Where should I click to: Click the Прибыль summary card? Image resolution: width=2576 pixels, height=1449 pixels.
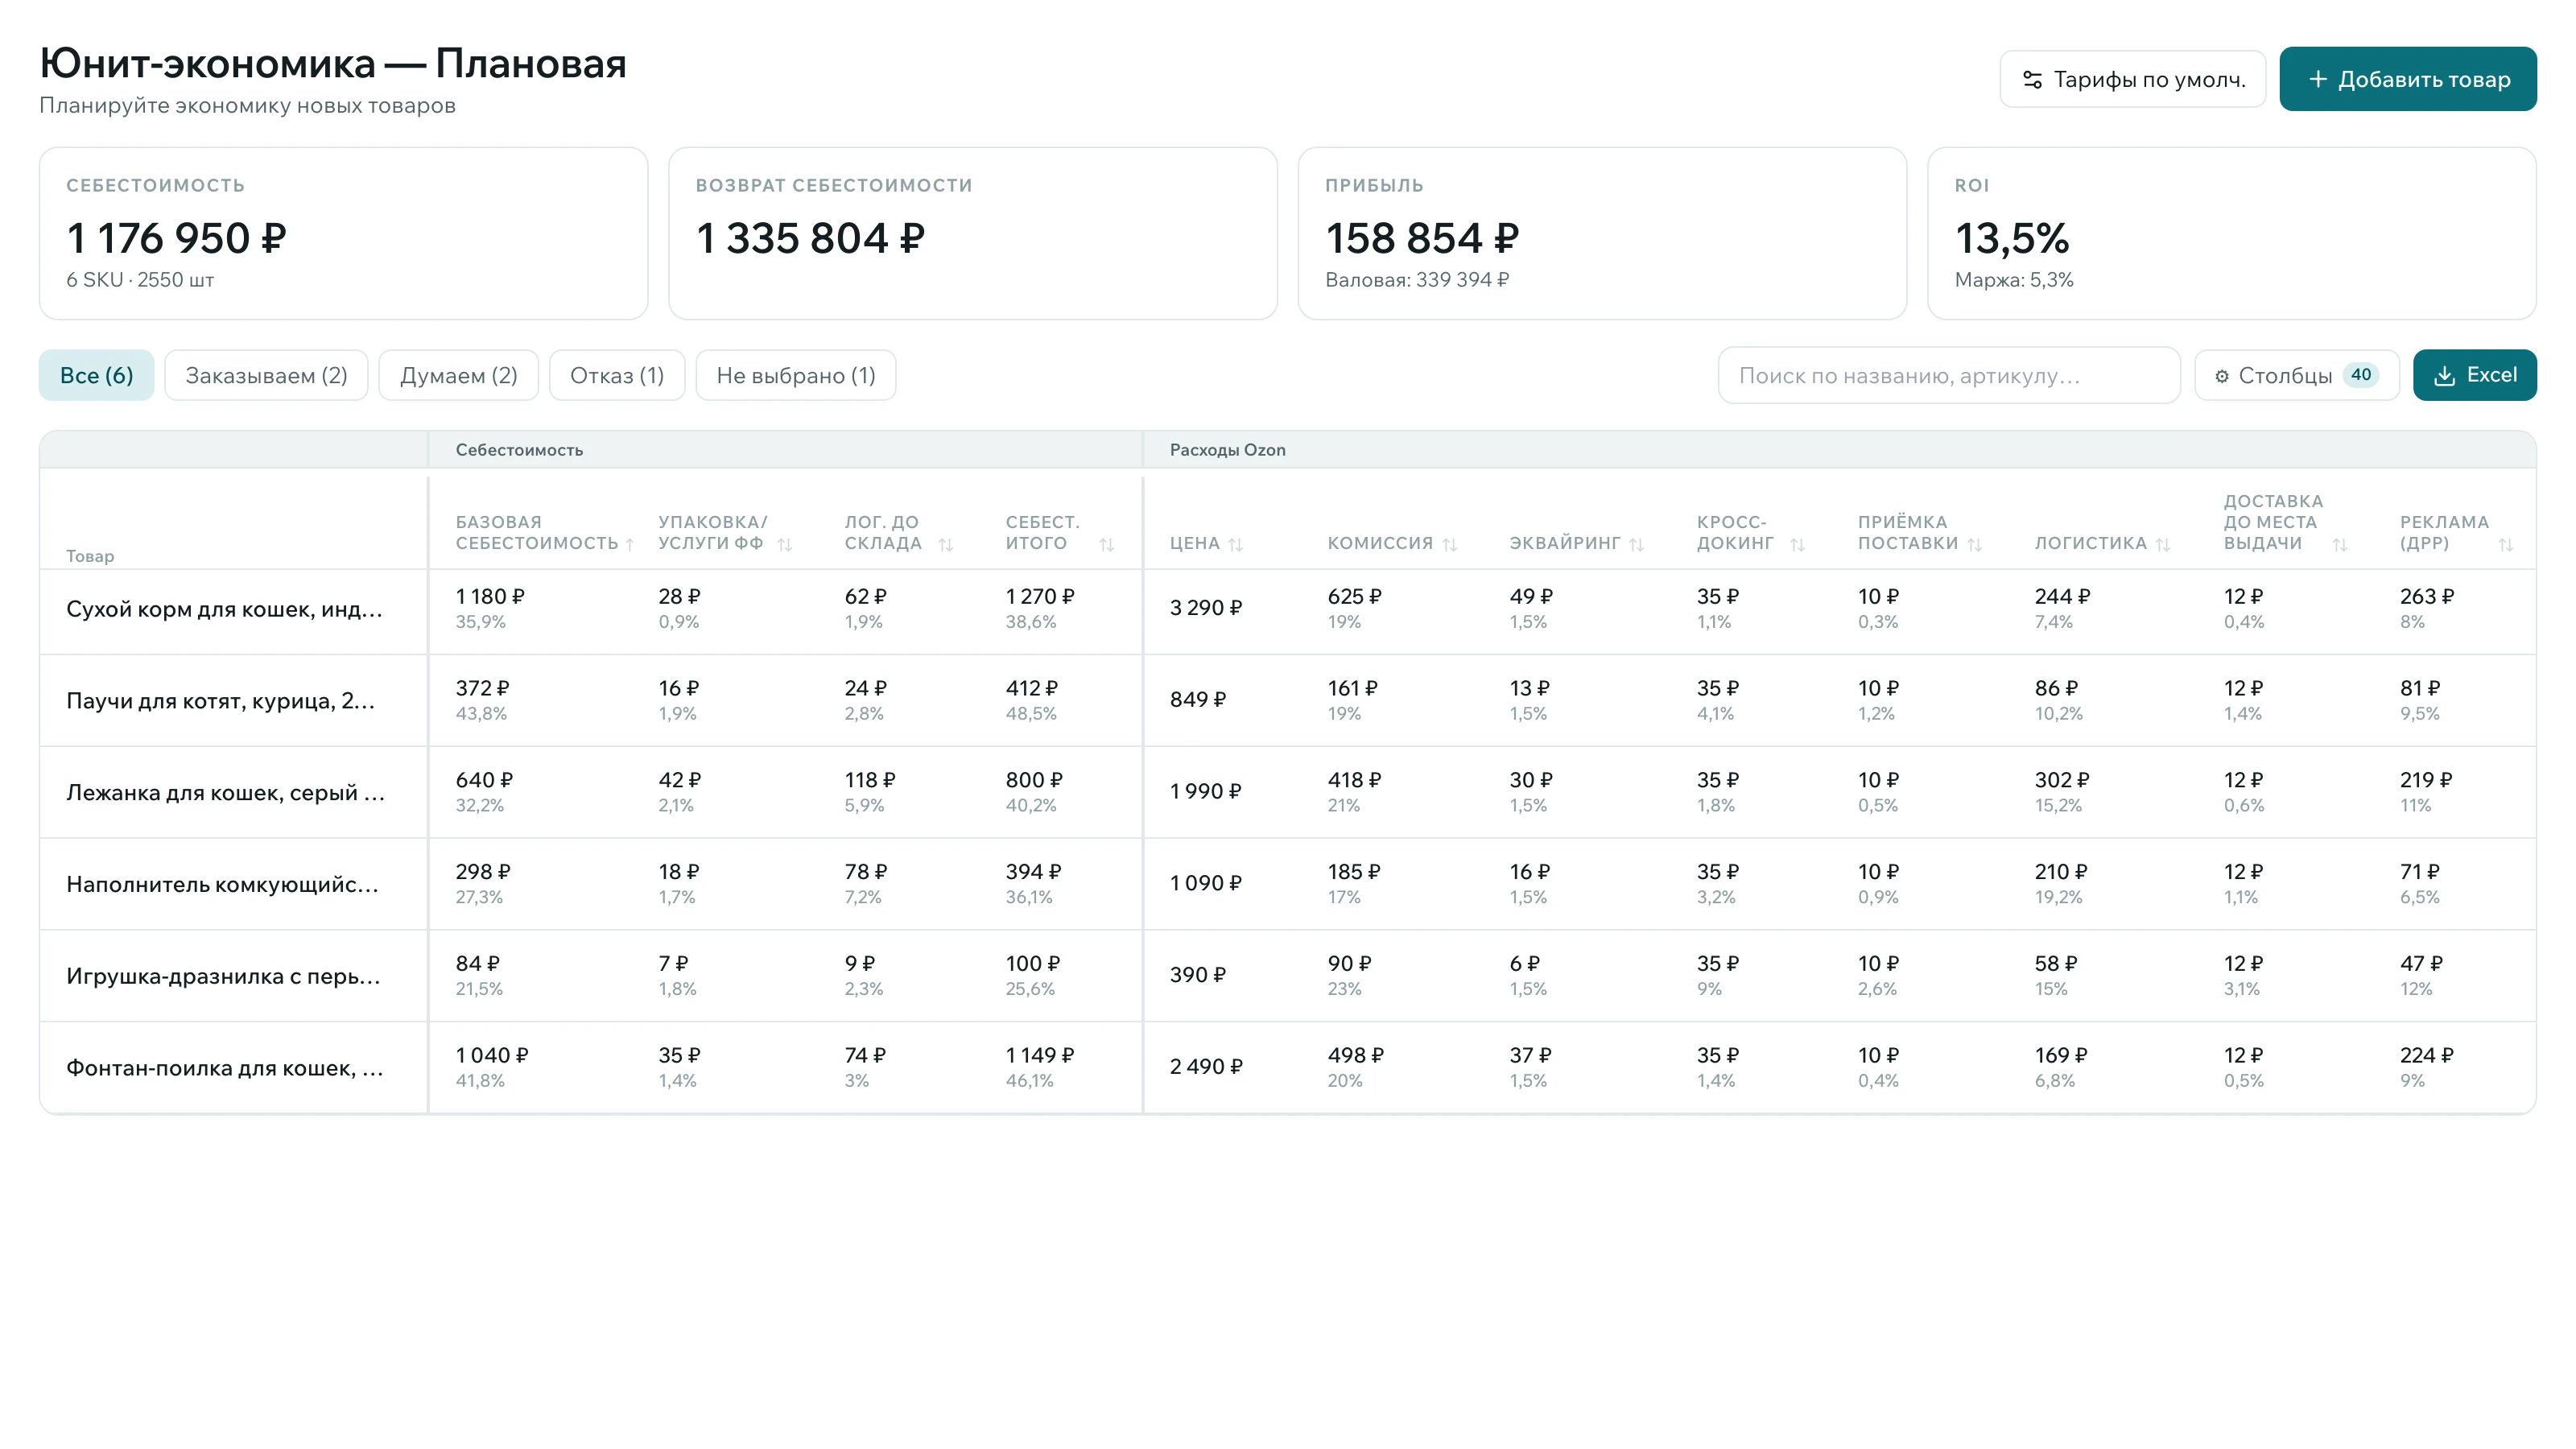click(1603, 234)
